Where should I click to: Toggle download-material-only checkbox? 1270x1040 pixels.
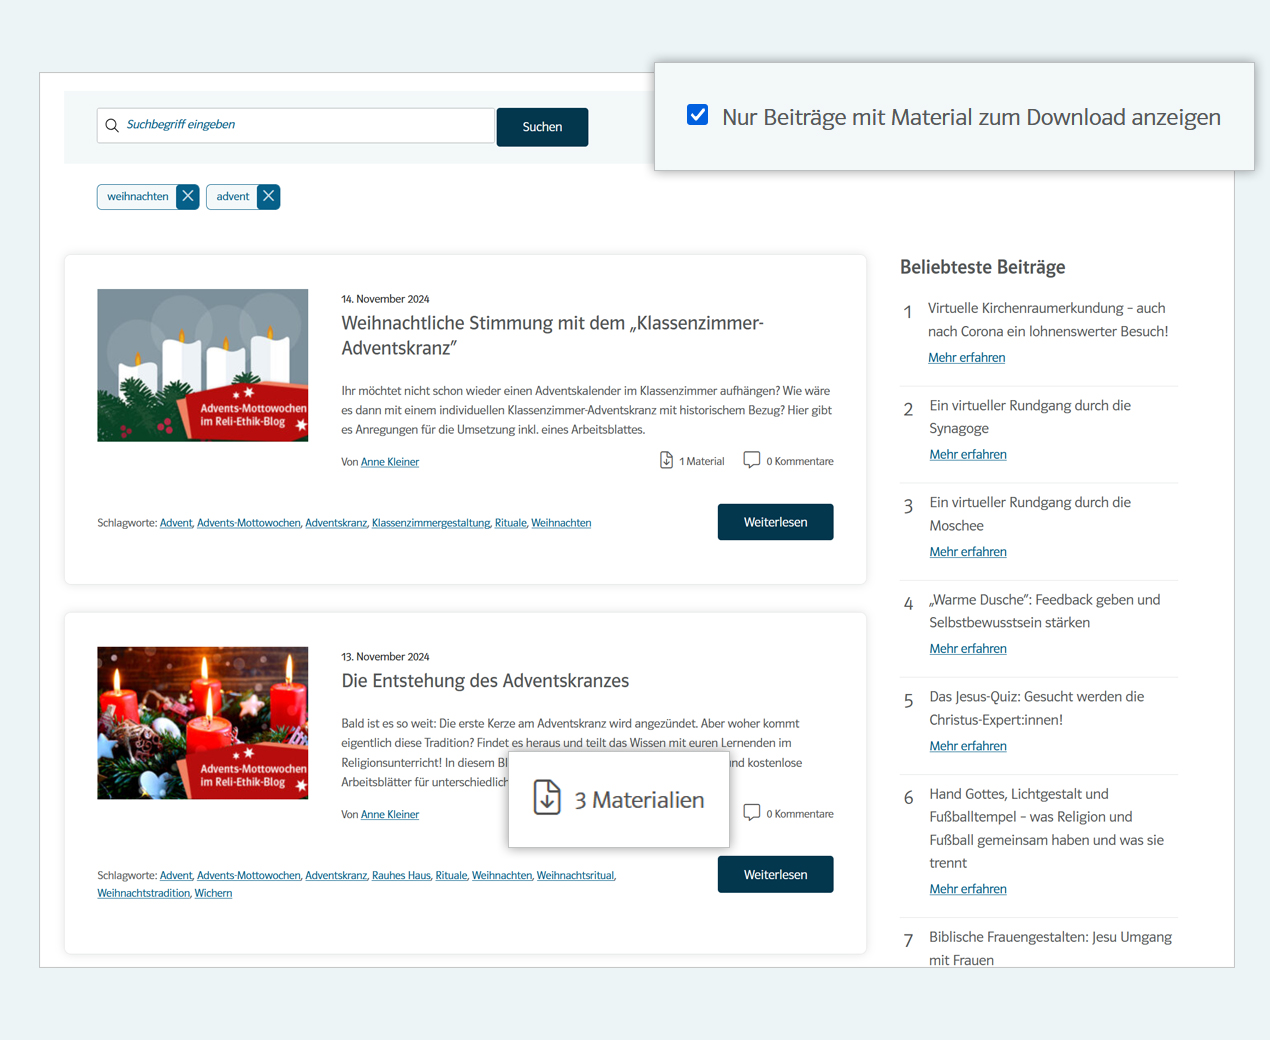pos(698,115)
